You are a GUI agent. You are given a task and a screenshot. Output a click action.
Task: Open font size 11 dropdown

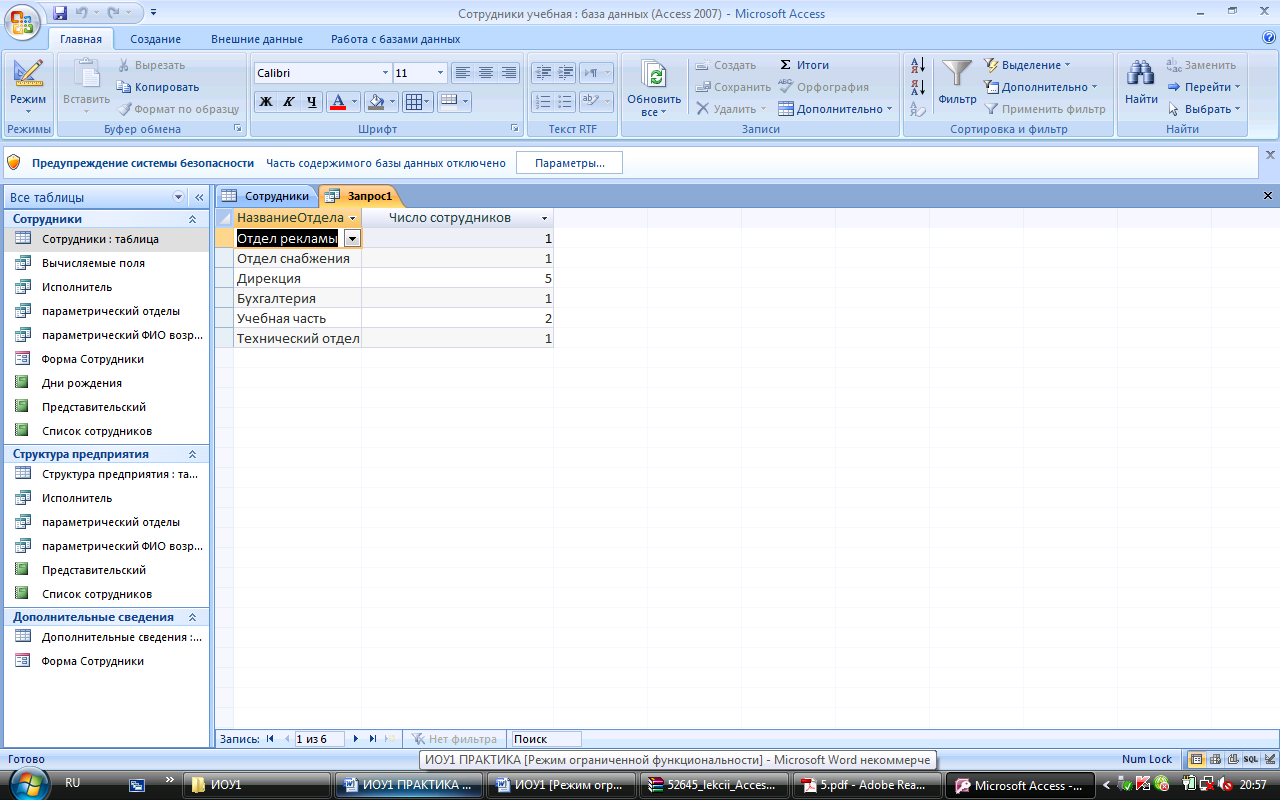coord(441,73)
